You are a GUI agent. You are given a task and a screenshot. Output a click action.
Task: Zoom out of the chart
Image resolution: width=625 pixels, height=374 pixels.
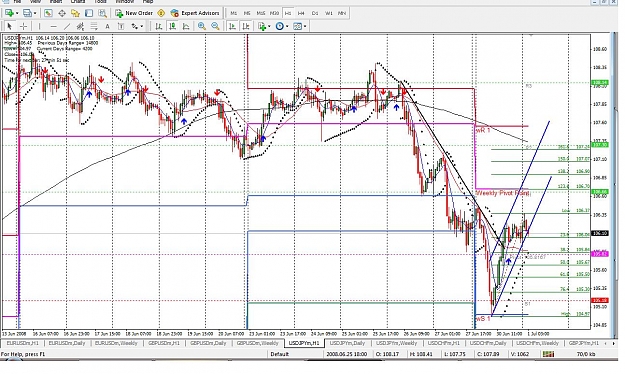click(x=215, y=26)
